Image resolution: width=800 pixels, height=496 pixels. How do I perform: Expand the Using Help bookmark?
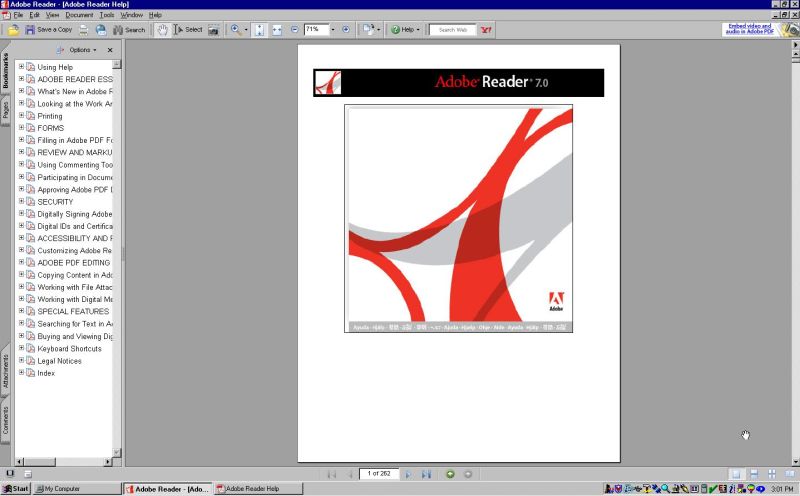[21, 66]
